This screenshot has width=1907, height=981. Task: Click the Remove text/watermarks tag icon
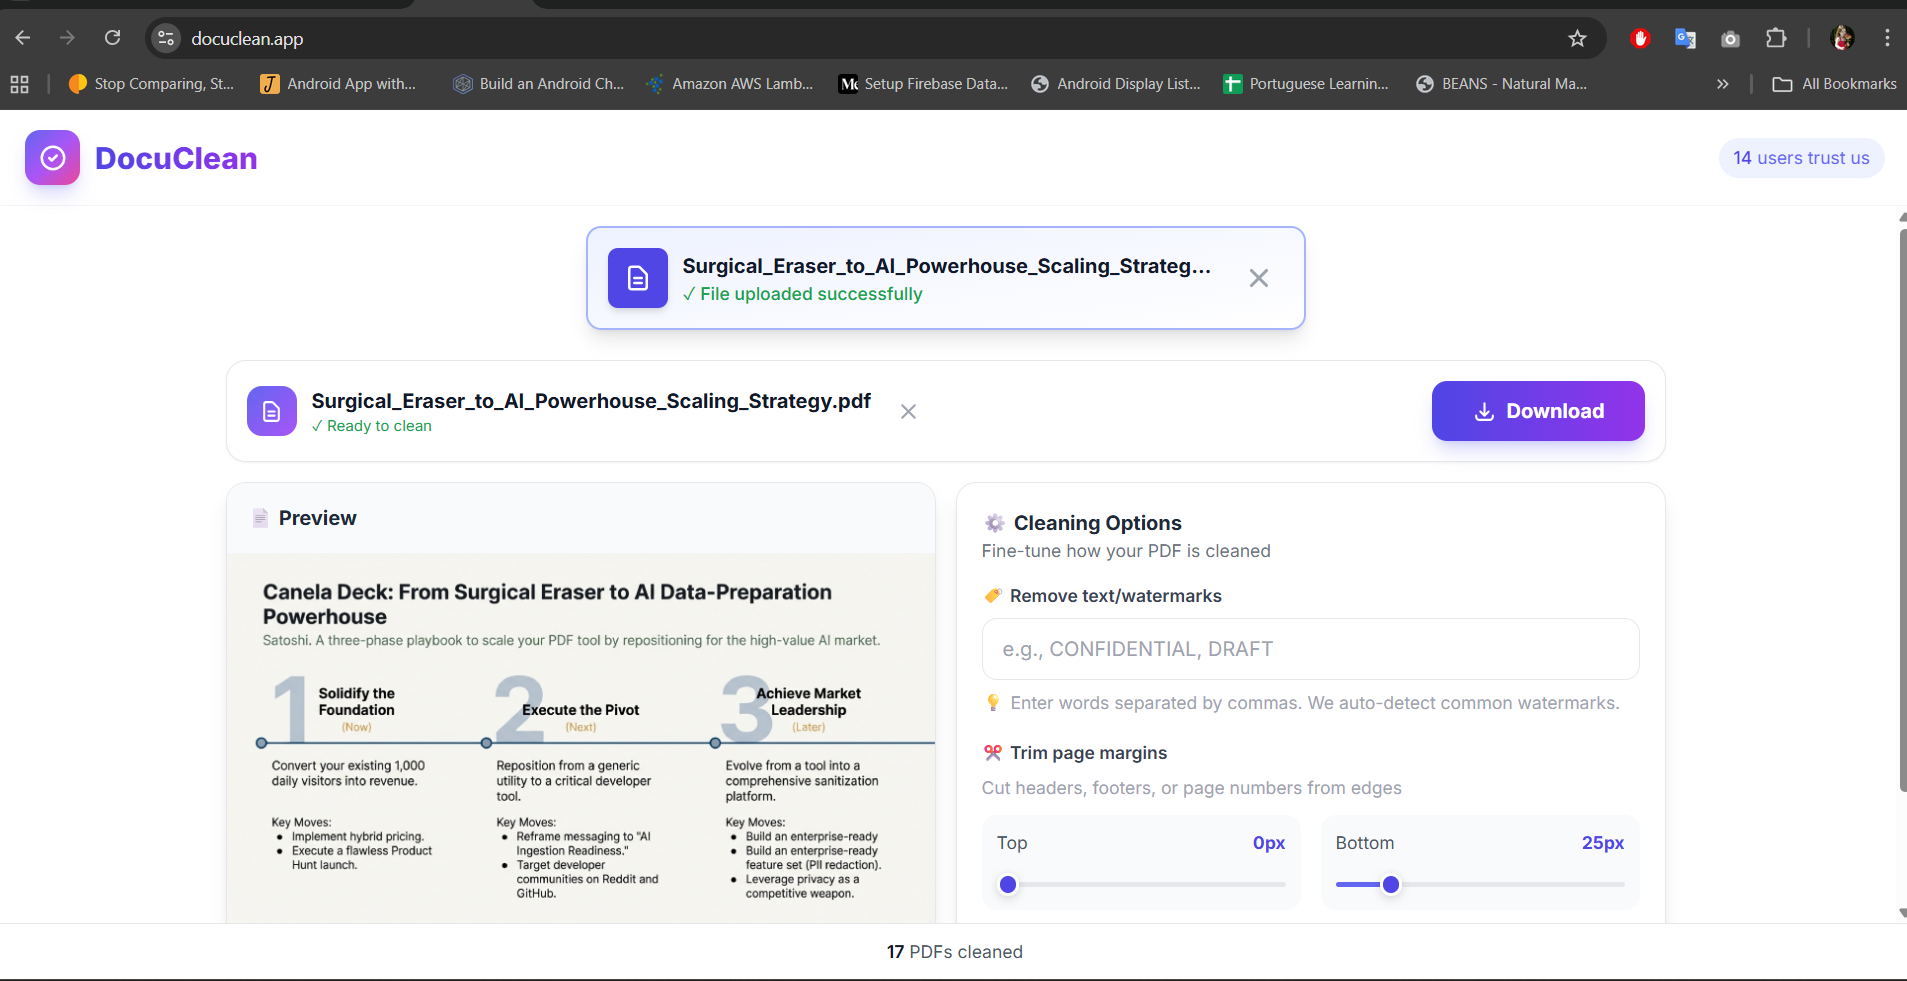tap(993, 596)
